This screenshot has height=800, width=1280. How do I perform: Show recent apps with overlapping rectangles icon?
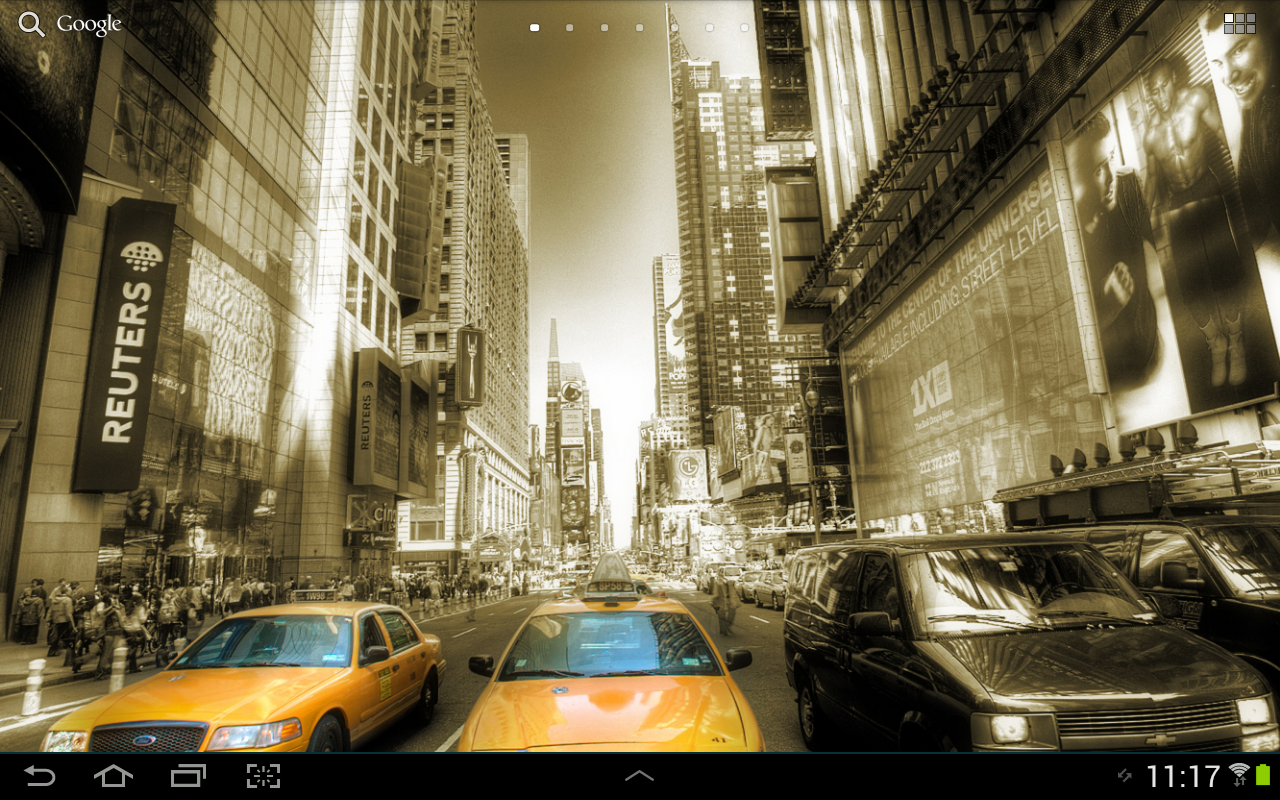pyautogui.click(x=188, y=776)
